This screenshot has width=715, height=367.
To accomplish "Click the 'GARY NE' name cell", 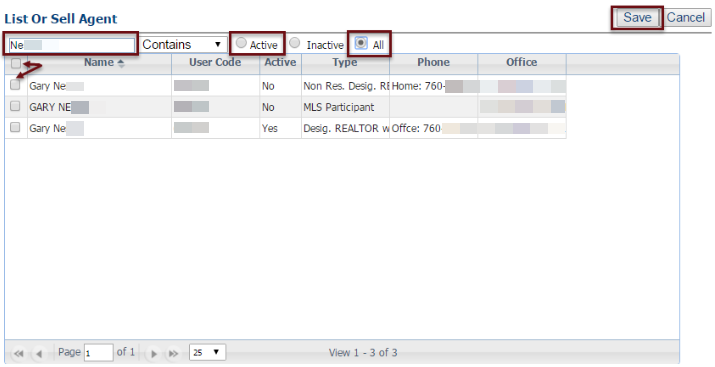I will [x=99, y=107].
